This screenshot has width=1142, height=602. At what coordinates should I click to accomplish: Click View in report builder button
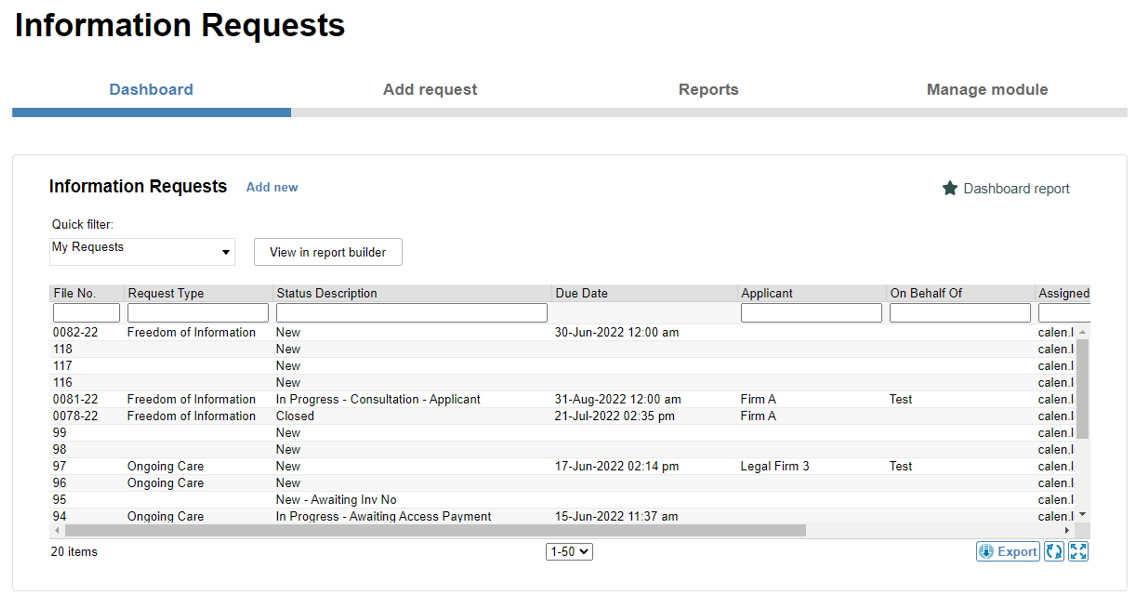328,252
